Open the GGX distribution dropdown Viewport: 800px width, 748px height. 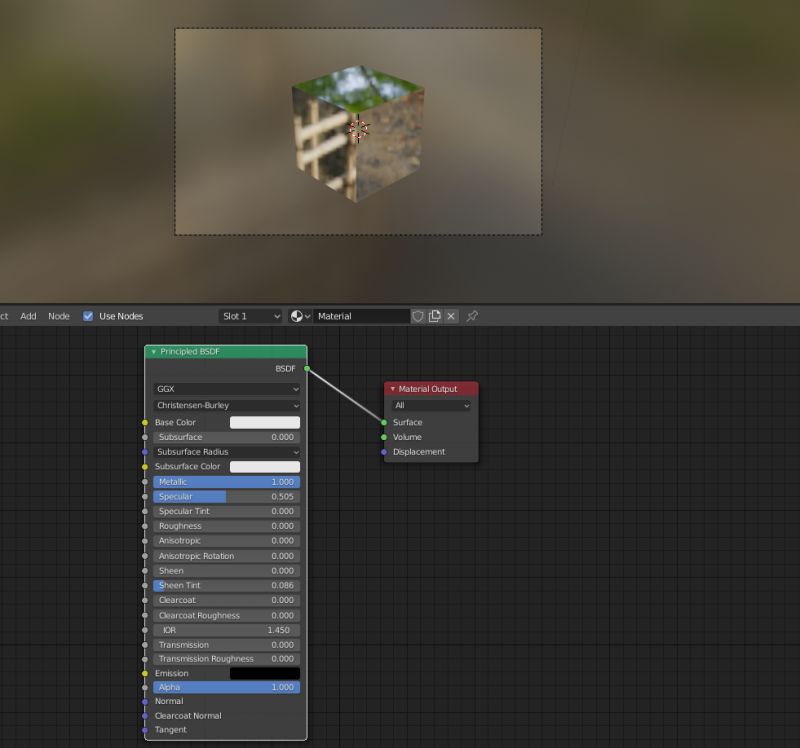225,389
